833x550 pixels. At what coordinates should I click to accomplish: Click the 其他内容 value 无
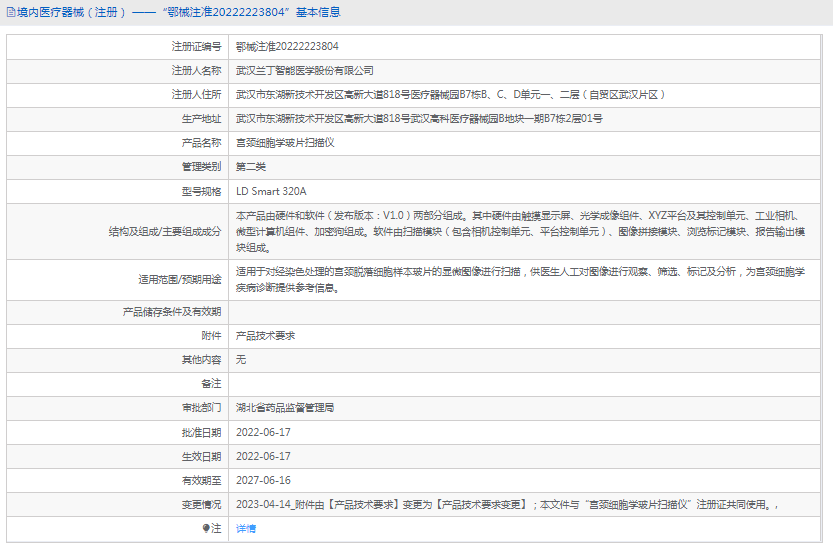[241, 360]
